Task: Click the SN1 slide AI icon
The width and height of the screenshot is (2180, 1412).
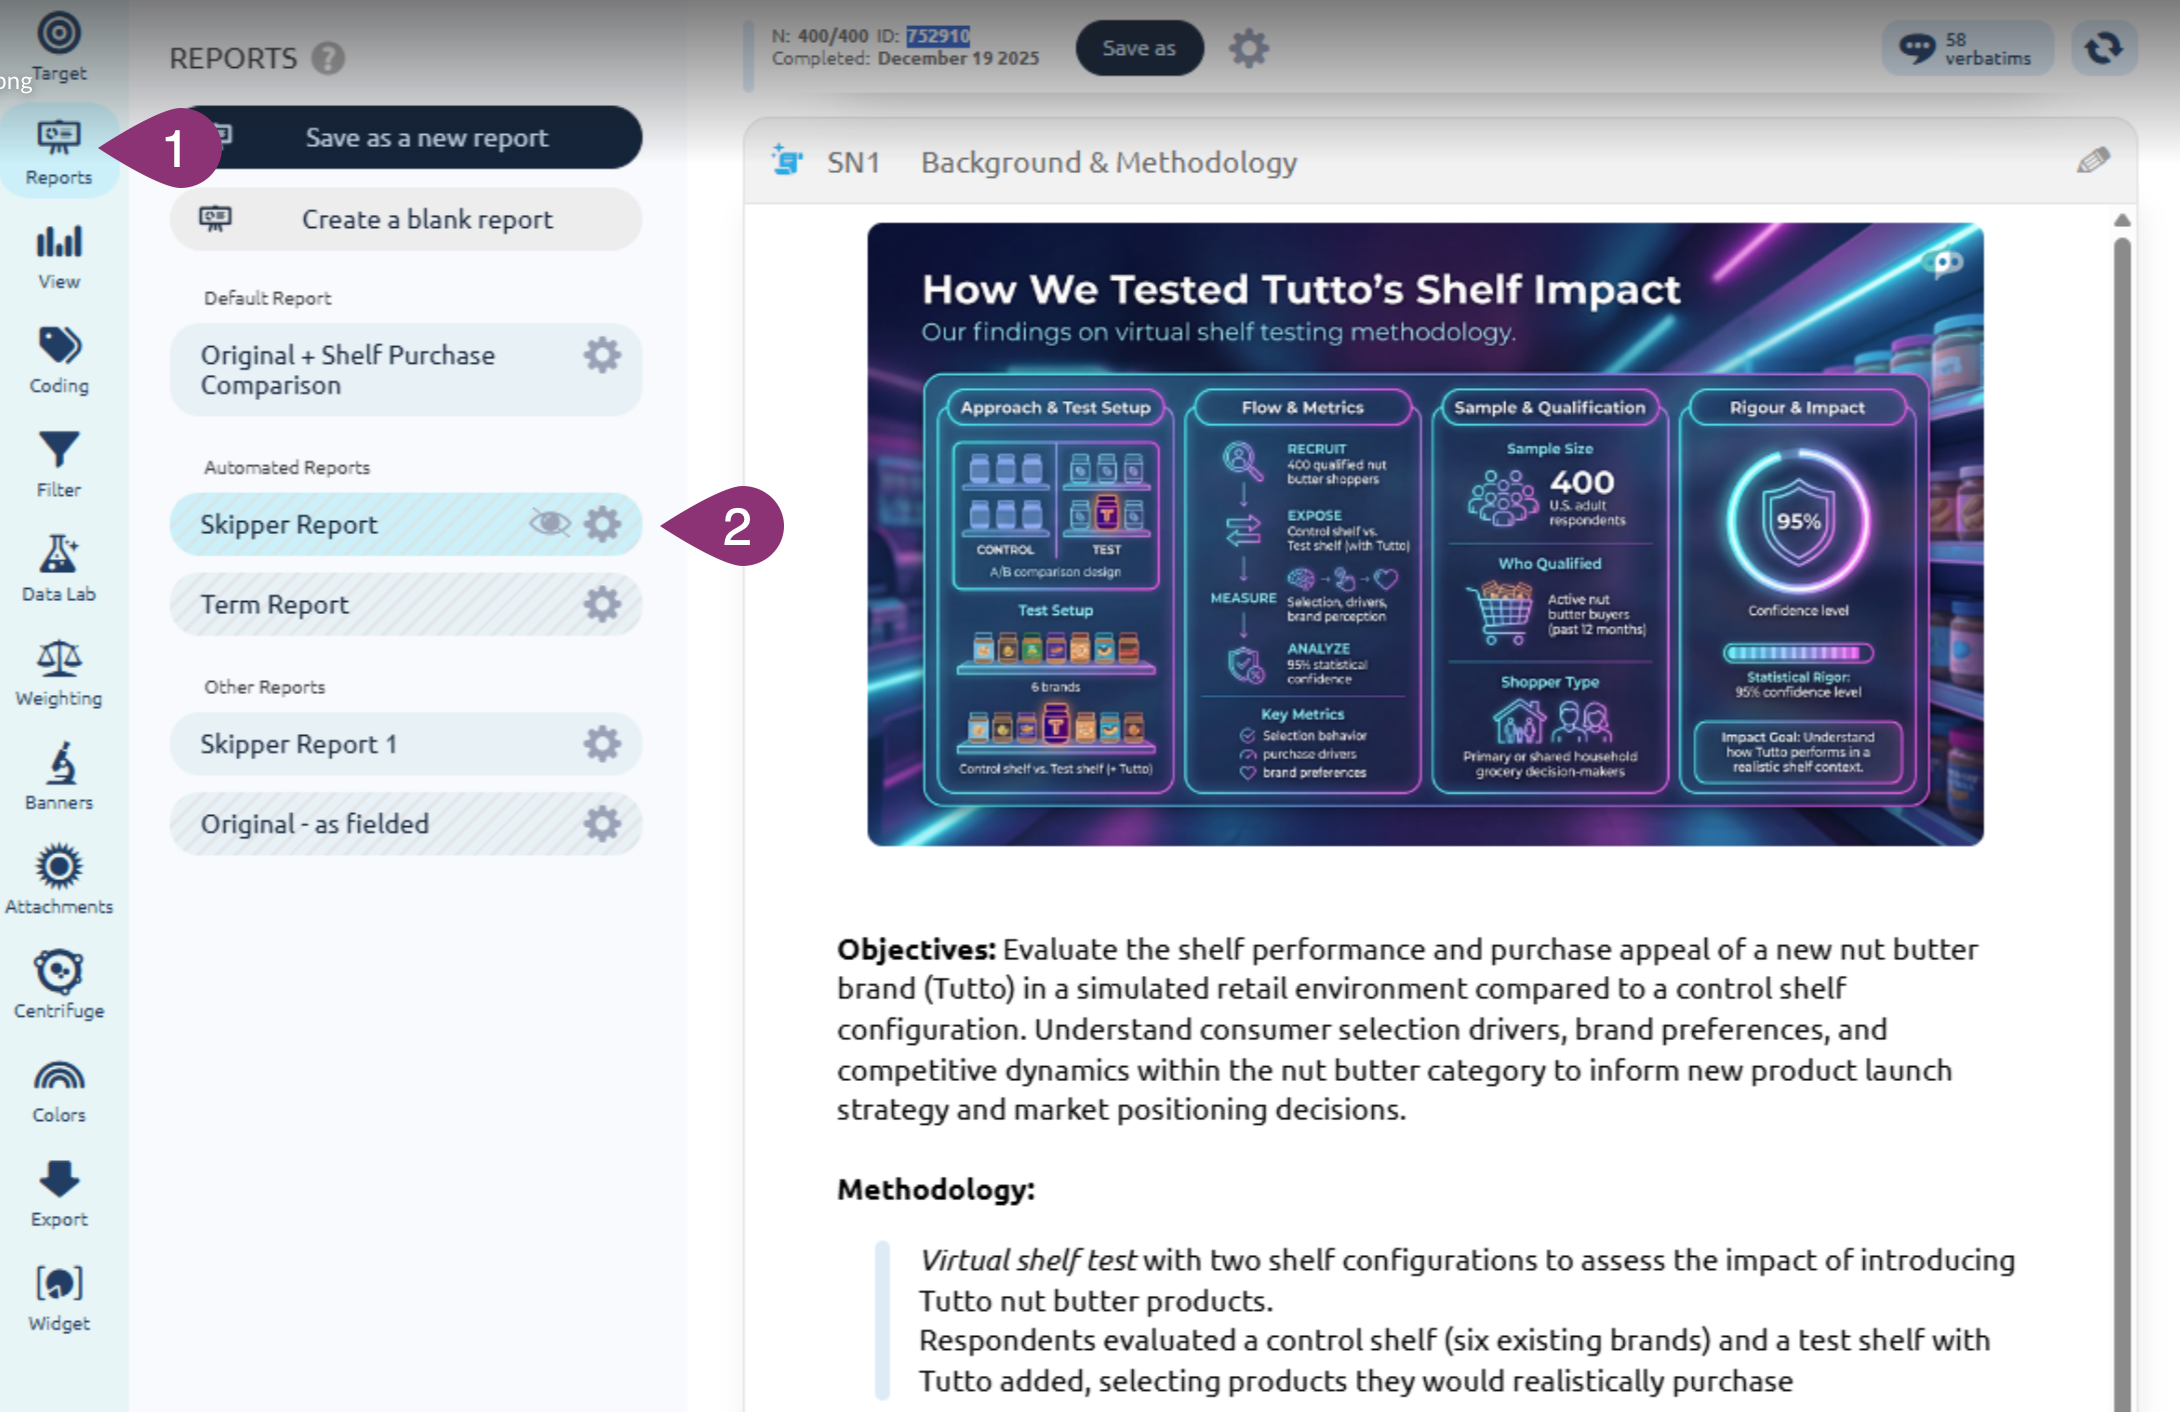Action: pyautogui.click(x=788, y=160)
